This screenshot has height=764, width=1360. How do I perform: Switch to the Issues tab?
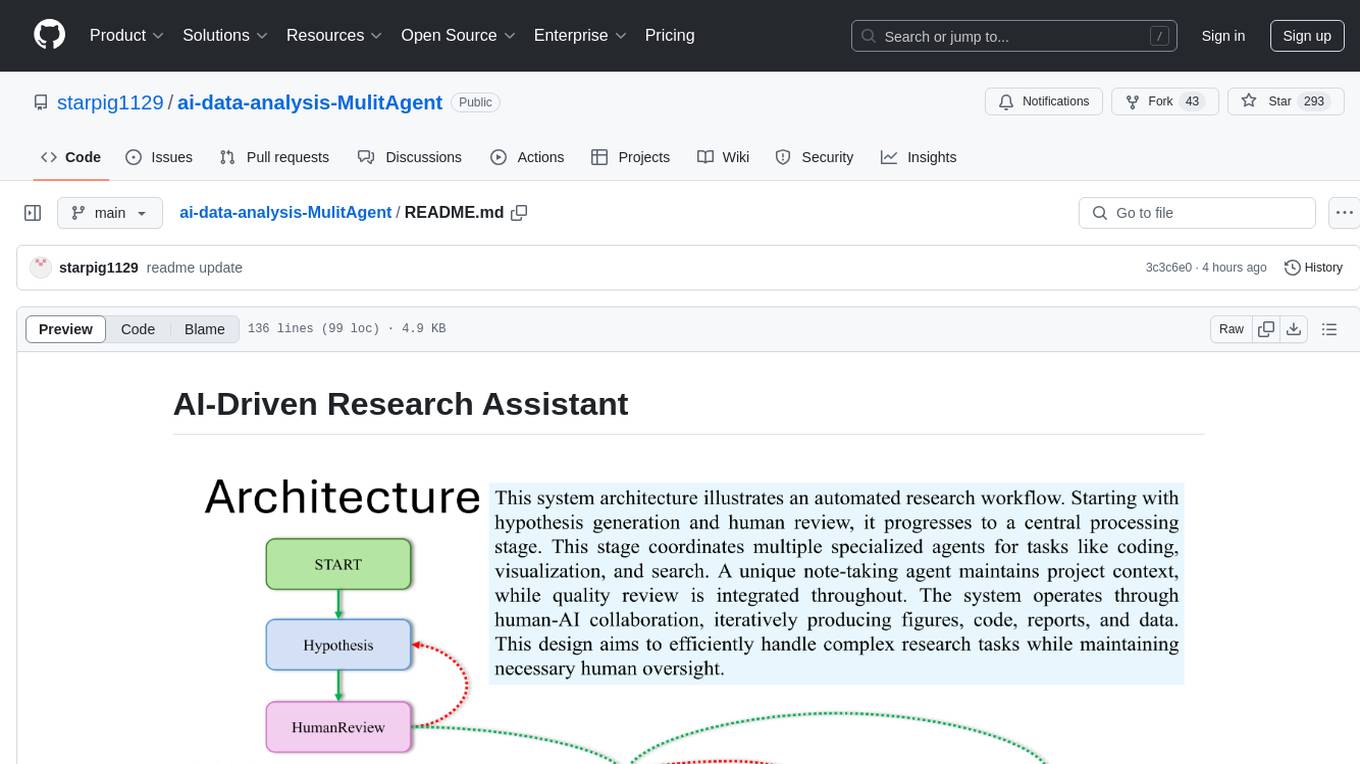[159, 157]
